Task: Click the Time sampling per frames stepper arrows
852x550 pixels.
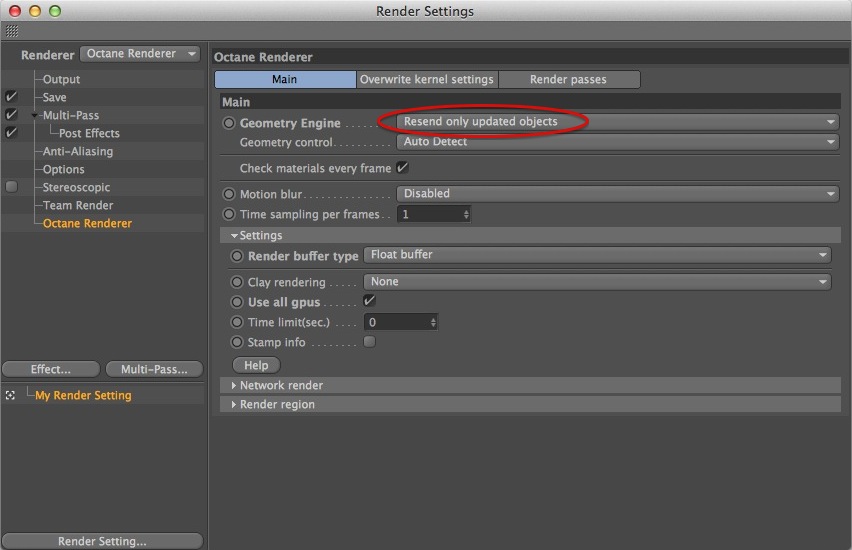Action: click(x=466, y=215)
